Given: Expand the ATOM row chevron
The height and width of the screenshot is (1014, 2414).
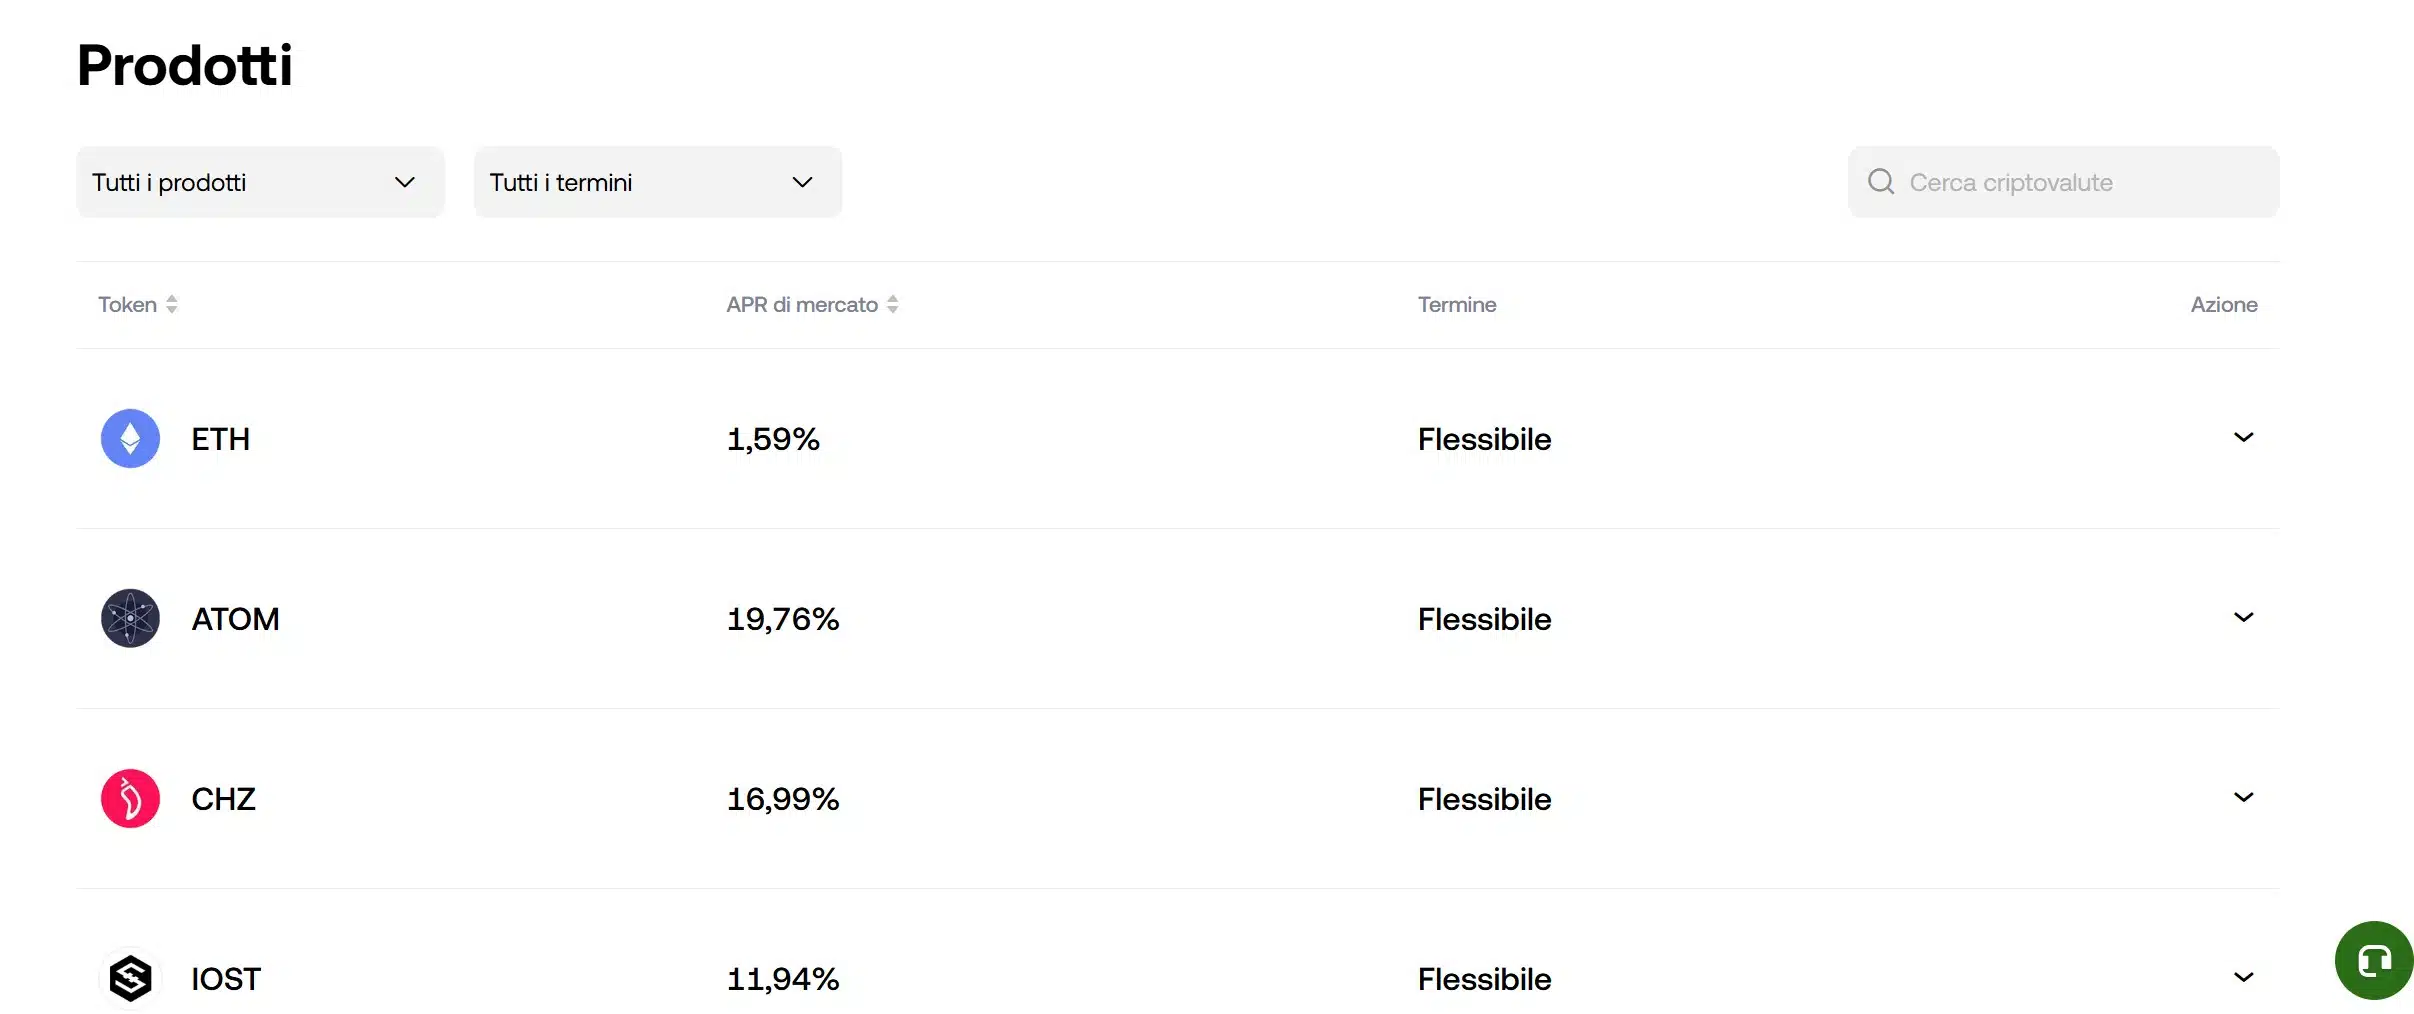Looking at the screenshot, I should tap(2244, 617).
